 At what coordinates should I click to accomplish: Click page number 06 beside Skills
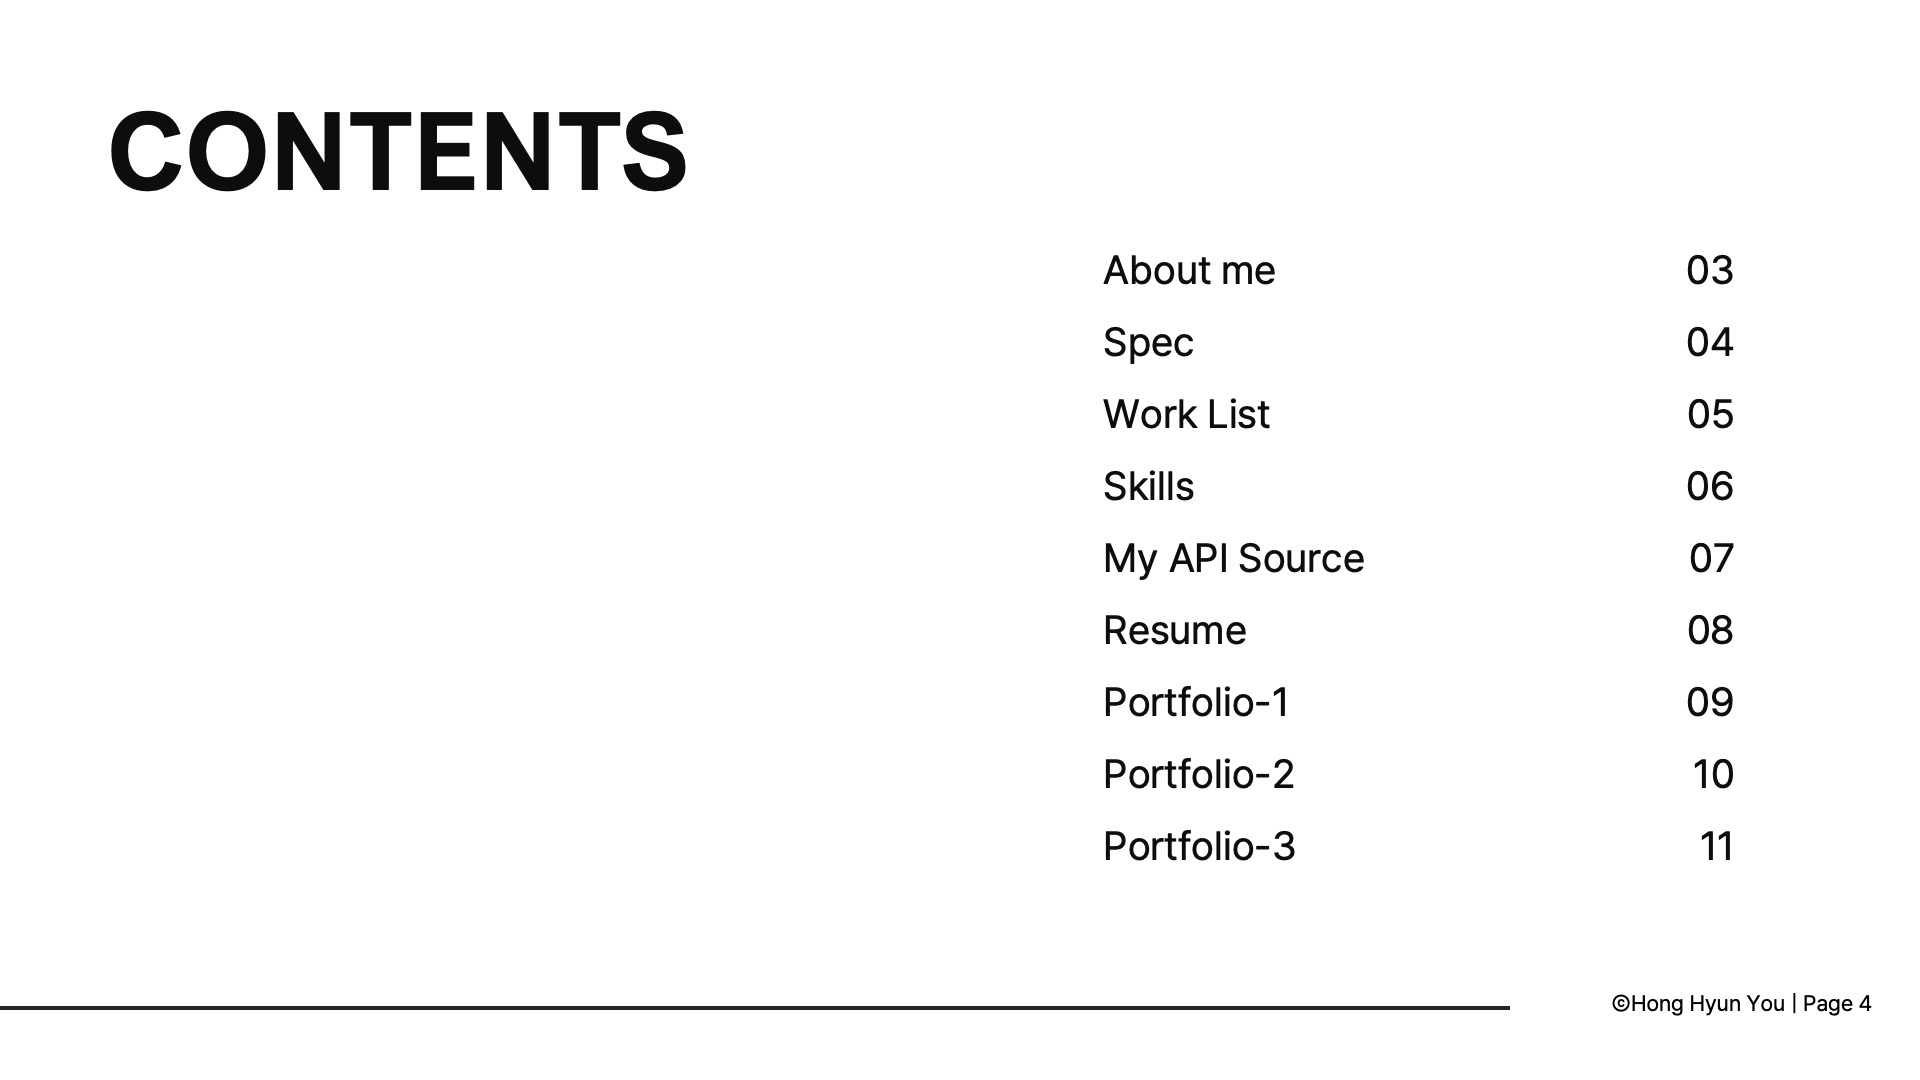tap(1709, 486)
